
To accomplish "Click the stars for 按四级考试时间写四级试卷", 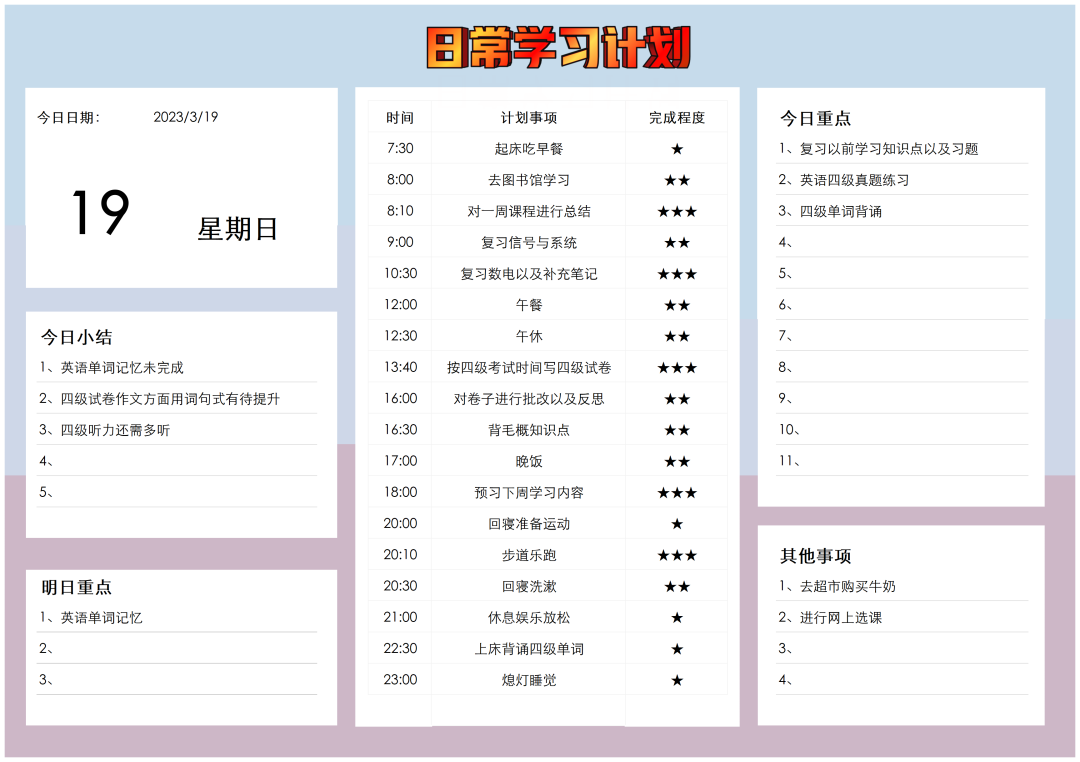I will coord(677,368).
